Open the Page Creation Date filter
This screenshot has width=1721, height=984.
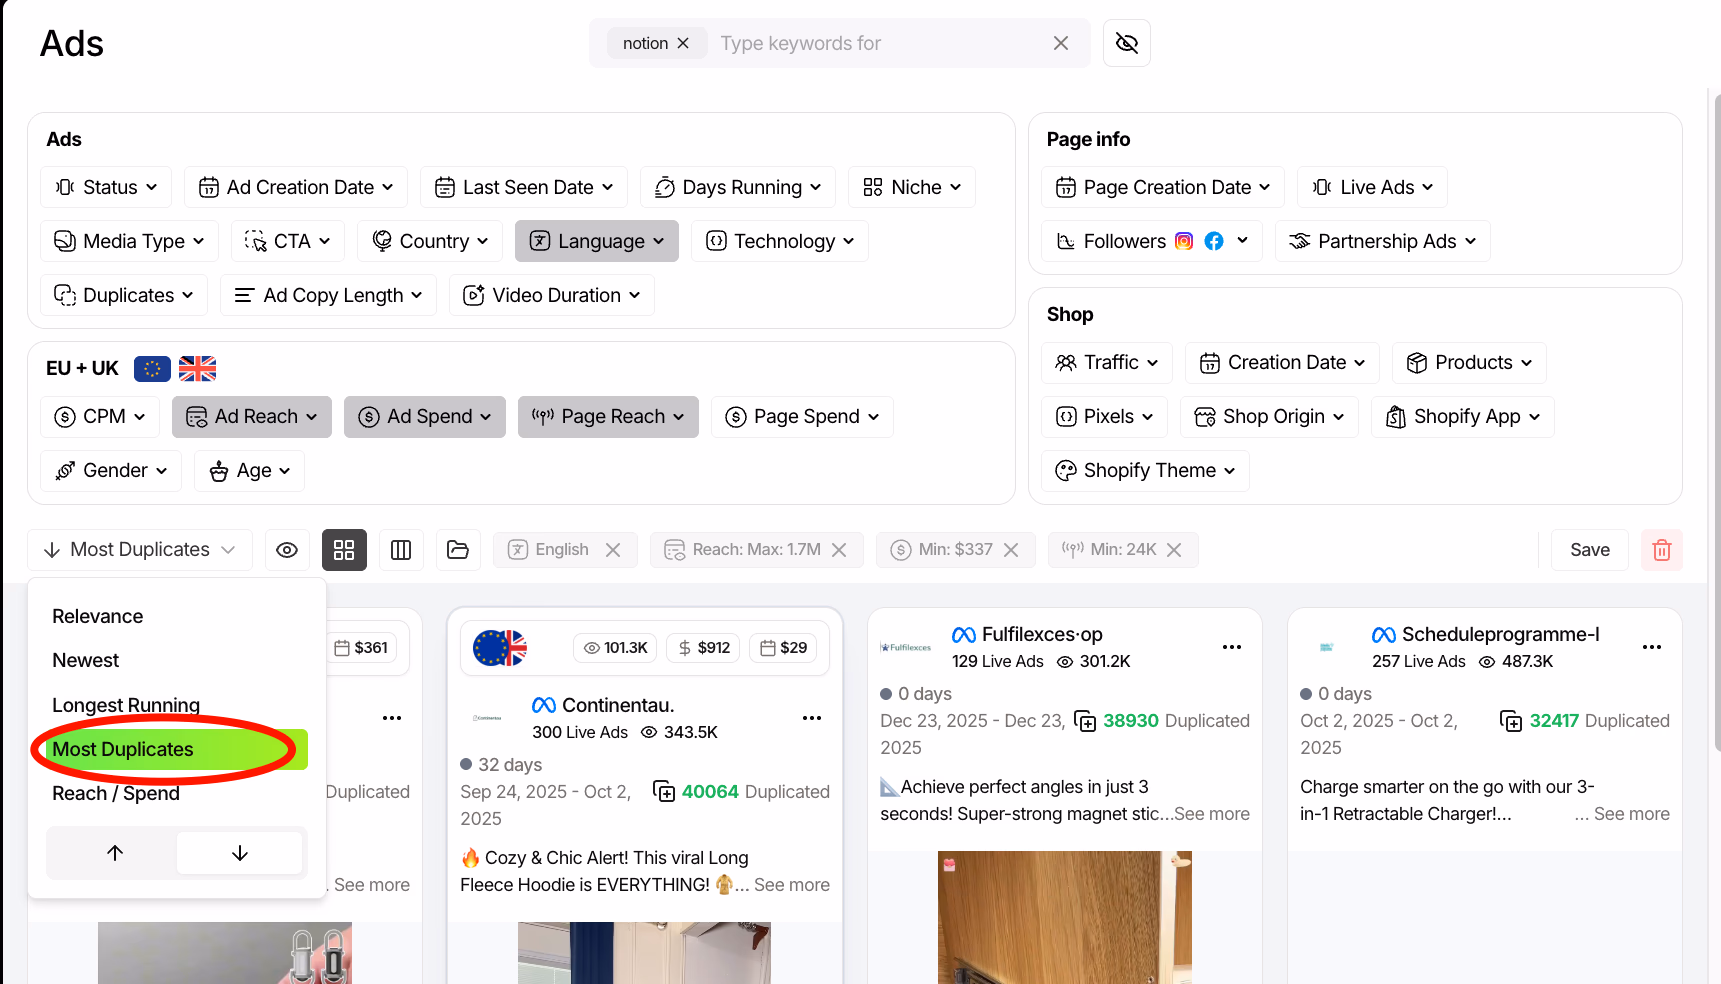1163,187
